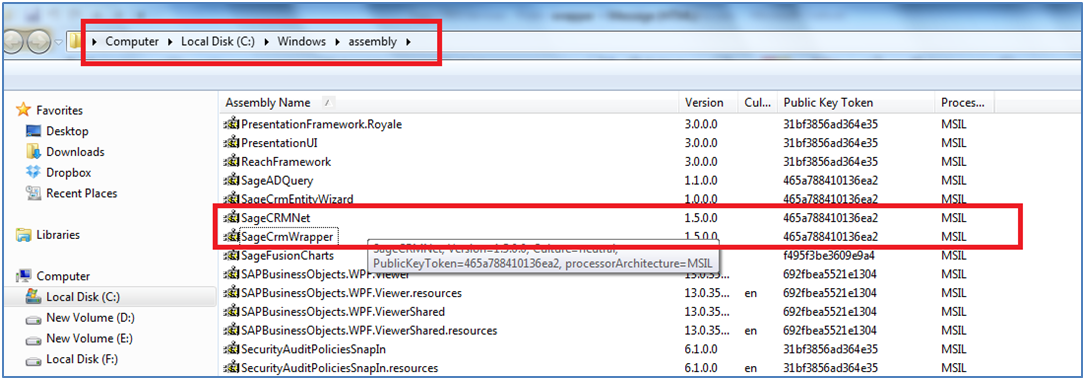Click the Recent Places icon

point(33,193)
